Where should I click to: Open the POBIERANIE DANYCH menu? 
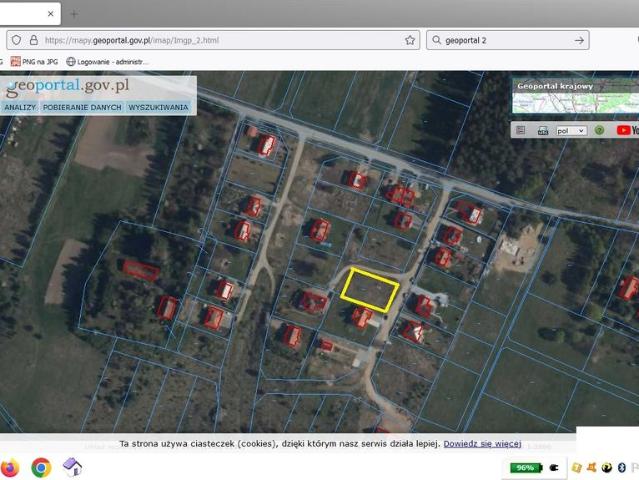pos(82,107)
